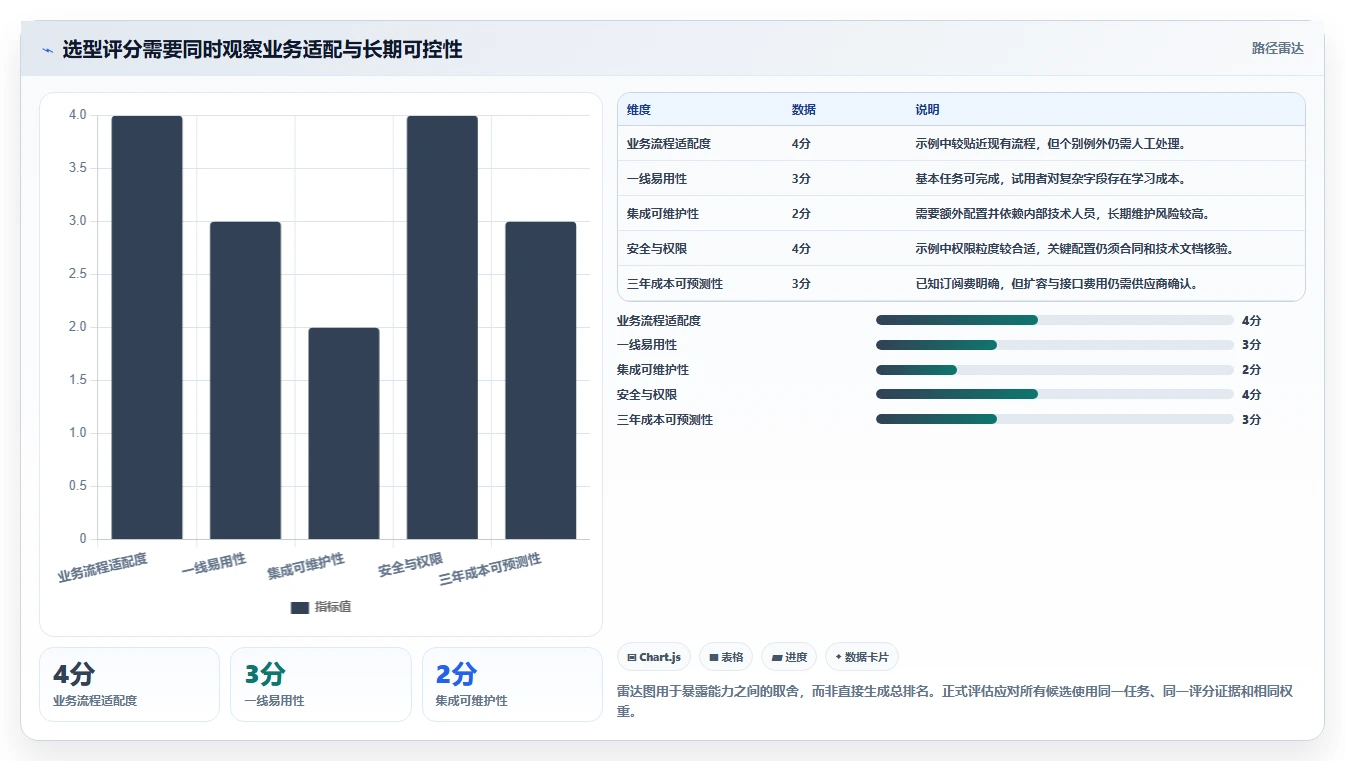
Task: Click the description starting 需要额外配置
Action: click(1063, 214)
